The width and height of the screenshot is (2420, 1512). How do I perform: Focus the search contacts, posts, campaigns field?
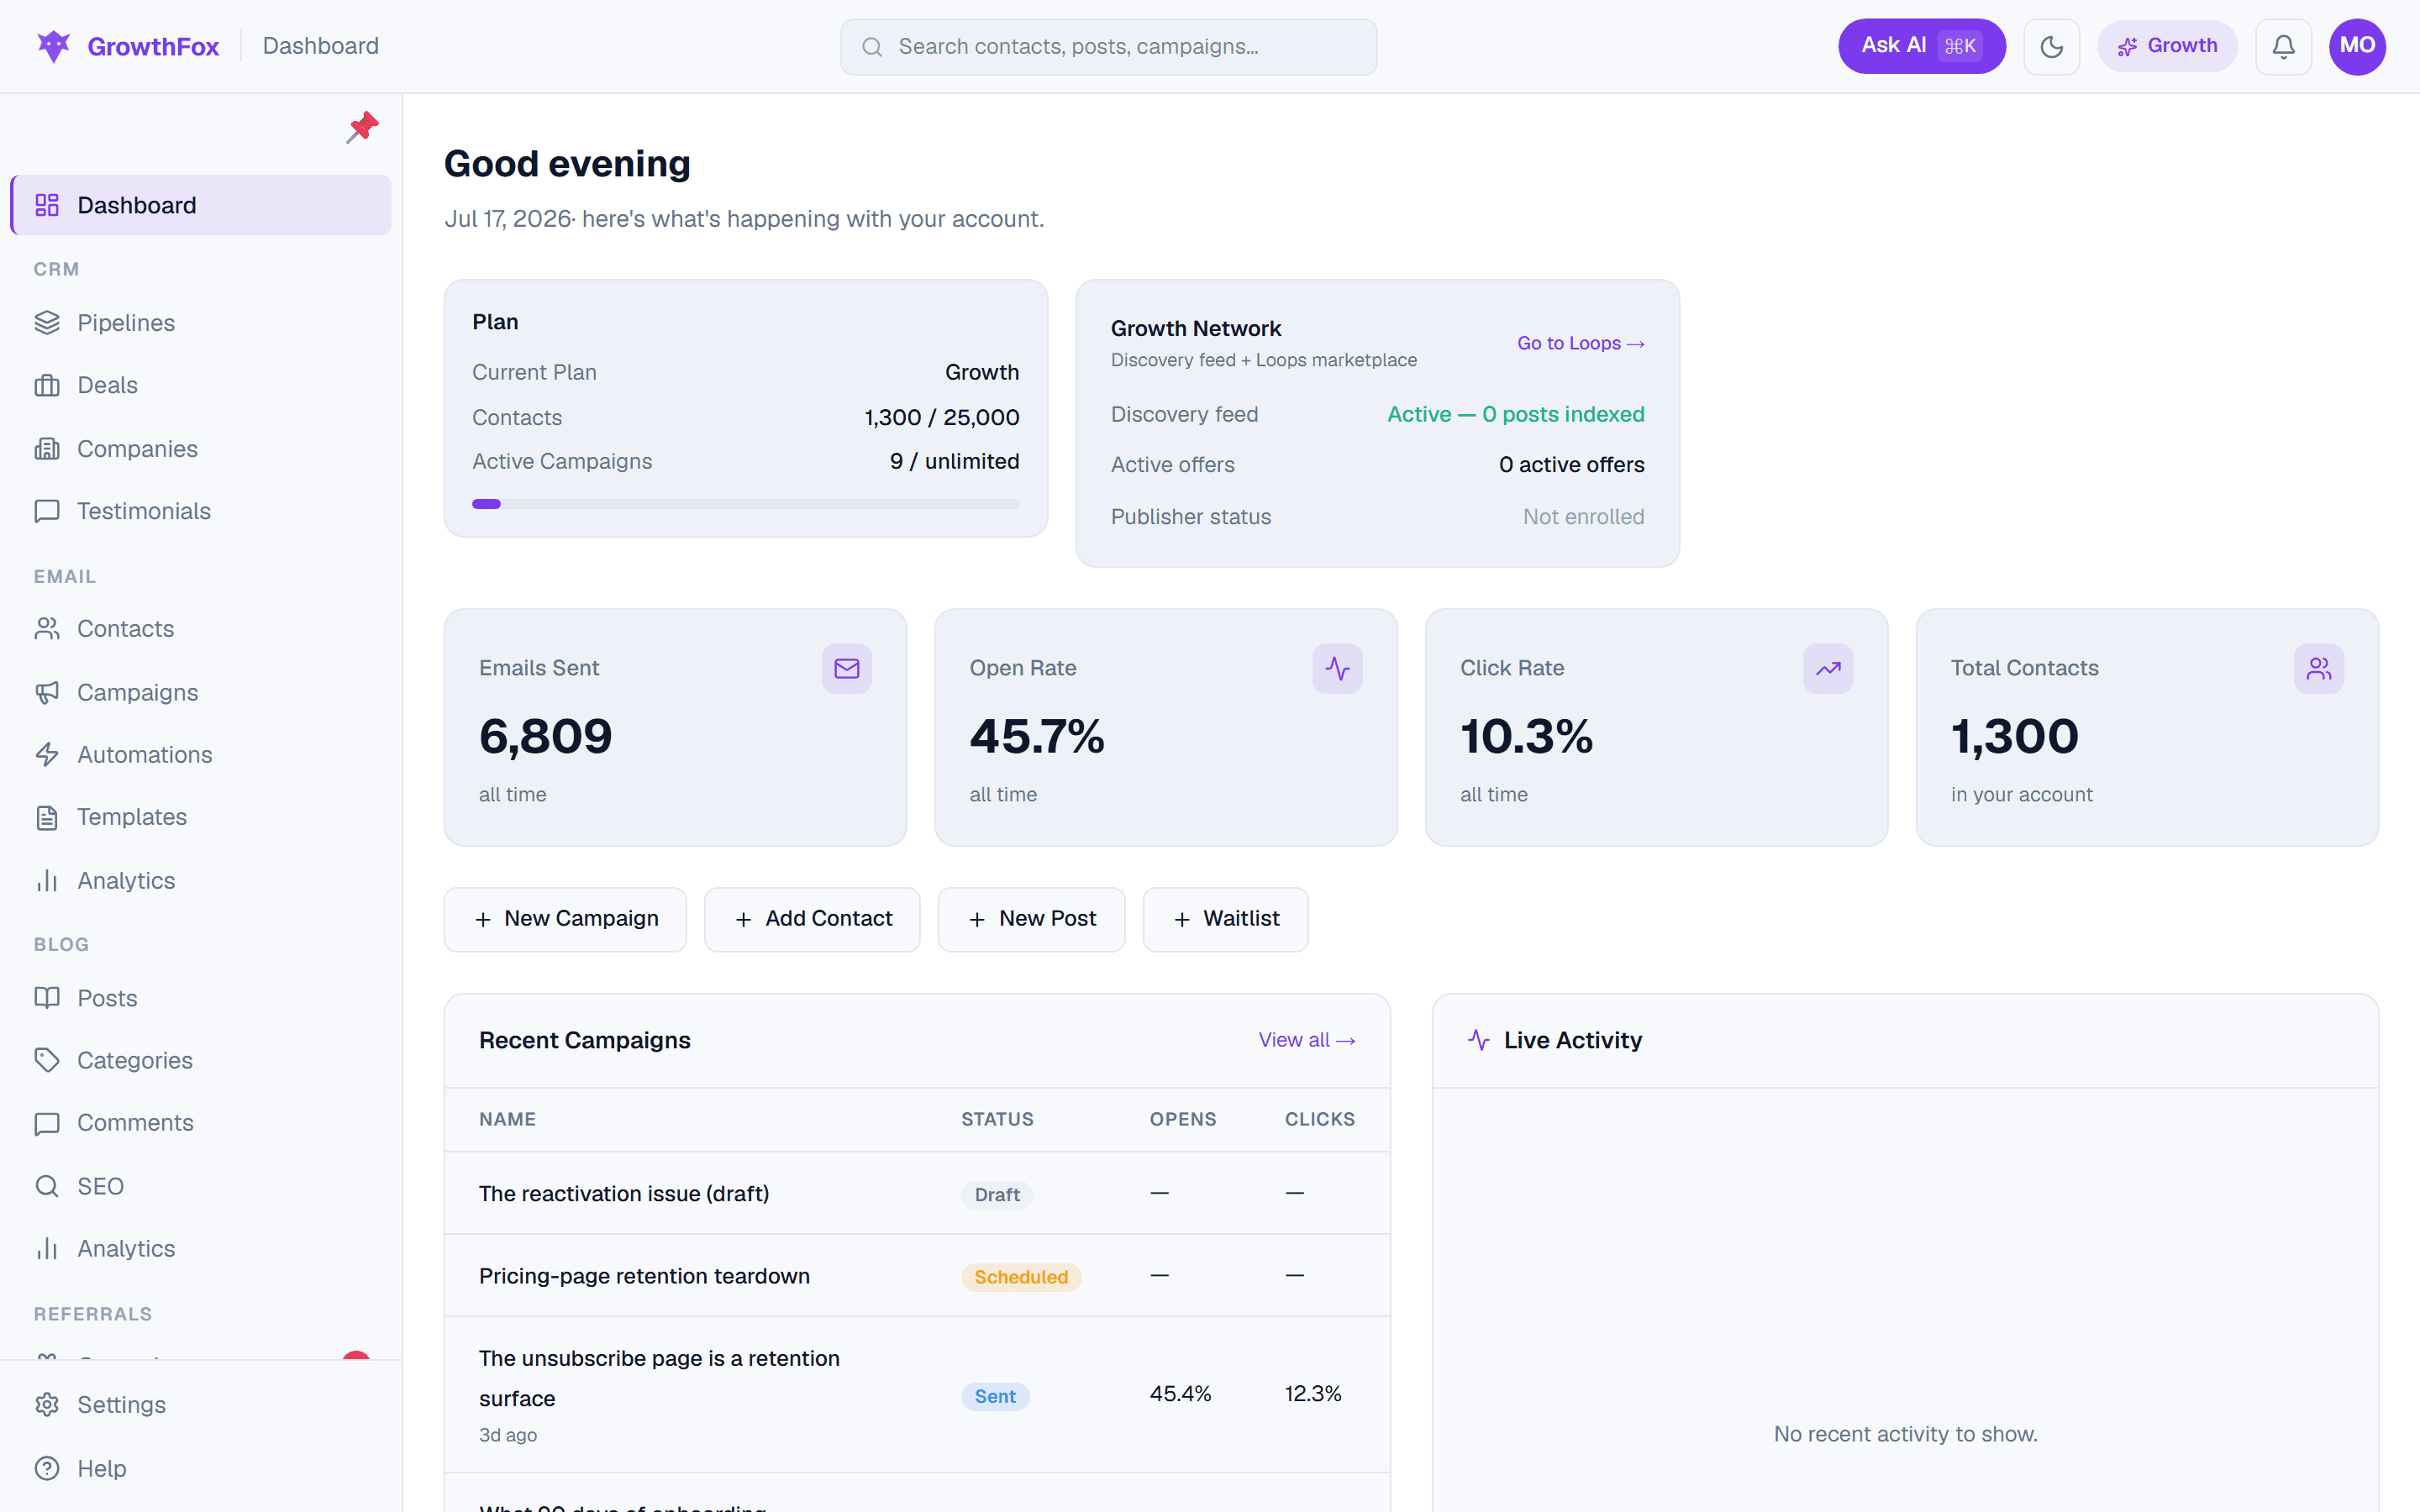point(1108,47)
